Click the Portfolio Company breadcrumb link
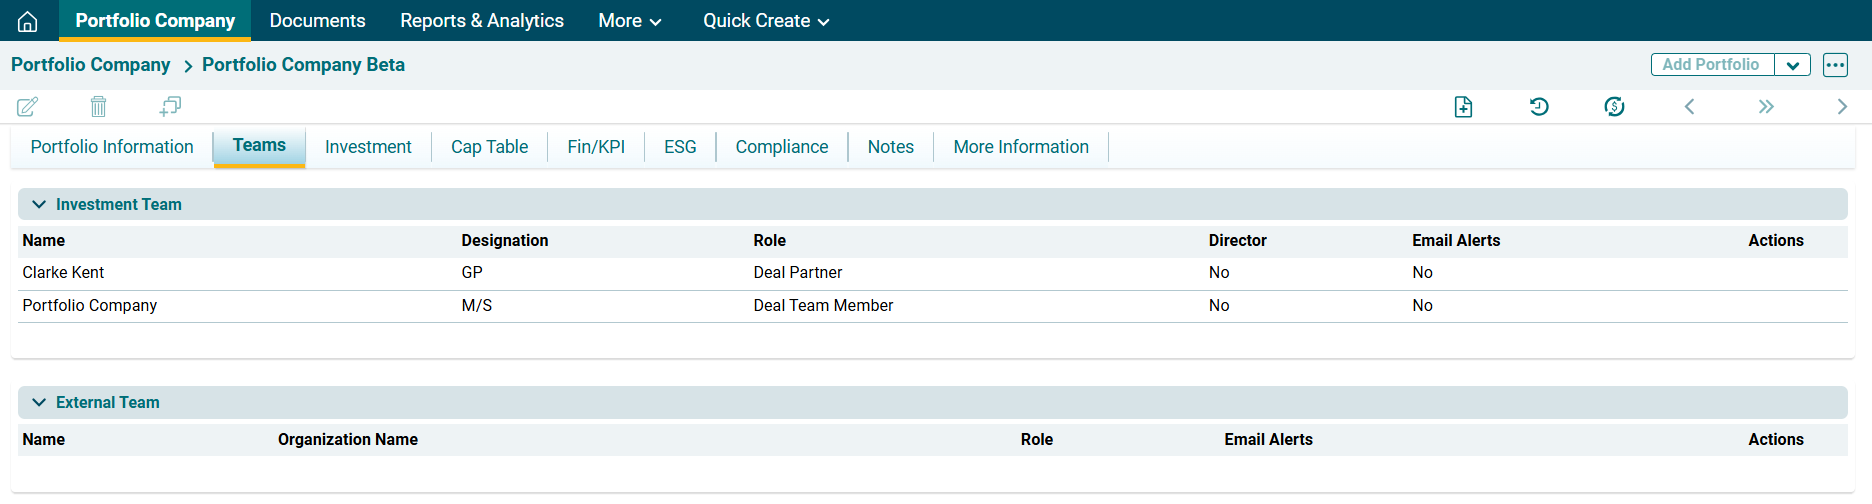 [x=91, y=65]
